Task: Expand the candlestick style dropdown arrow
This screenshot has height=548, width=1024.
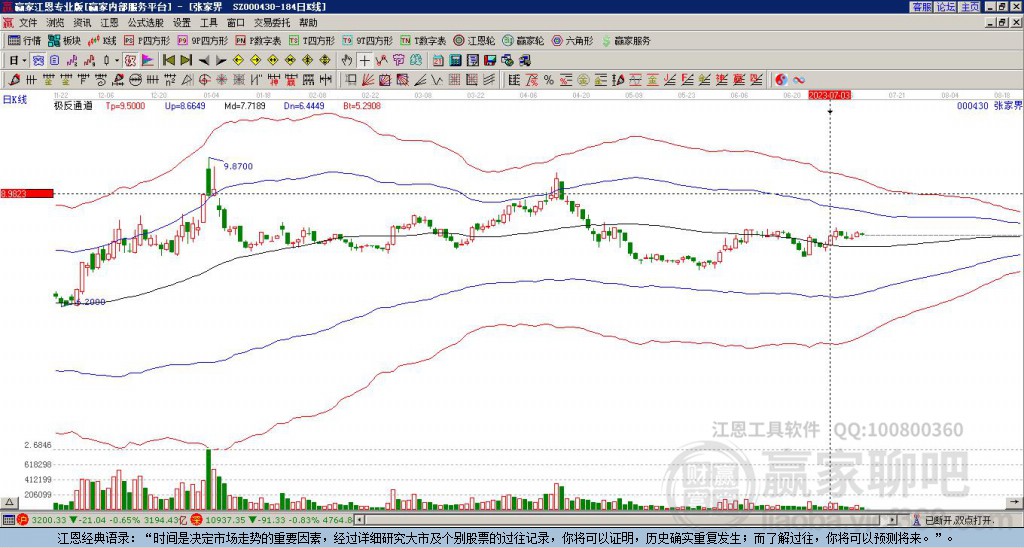Action: [117, 61]
